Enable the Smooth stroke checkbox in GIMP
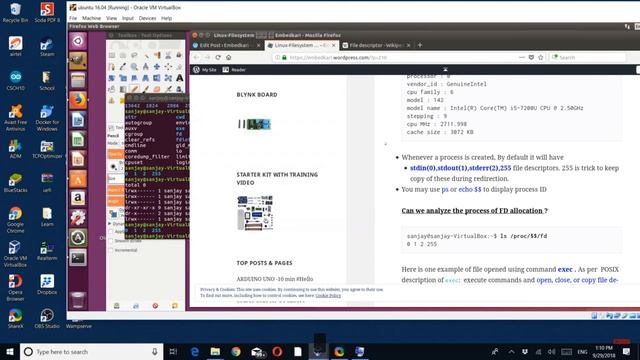This screenshot has height=360, width=640. 111,240
